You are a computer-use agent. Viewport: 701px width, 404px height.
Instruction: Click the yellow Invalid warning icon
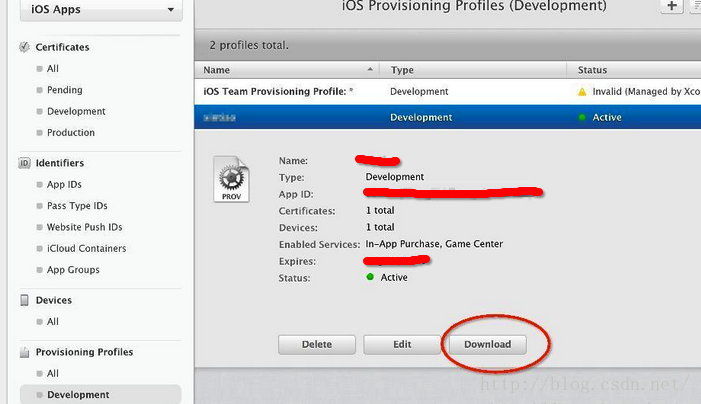[582, 92]
